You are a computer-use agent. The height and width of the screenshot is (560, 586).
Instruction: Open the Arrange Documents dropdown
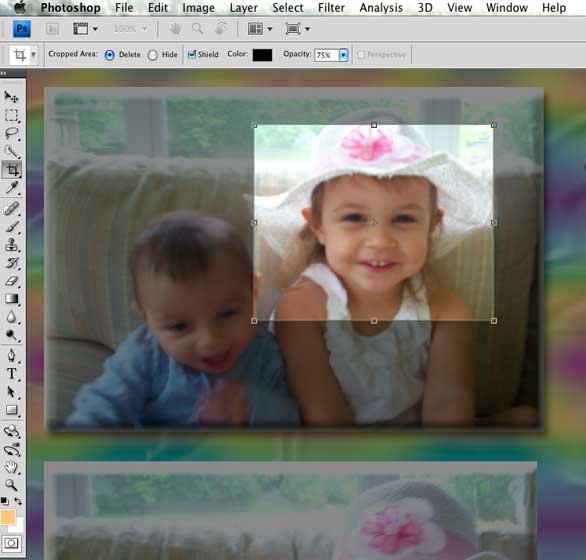point(260,29)
